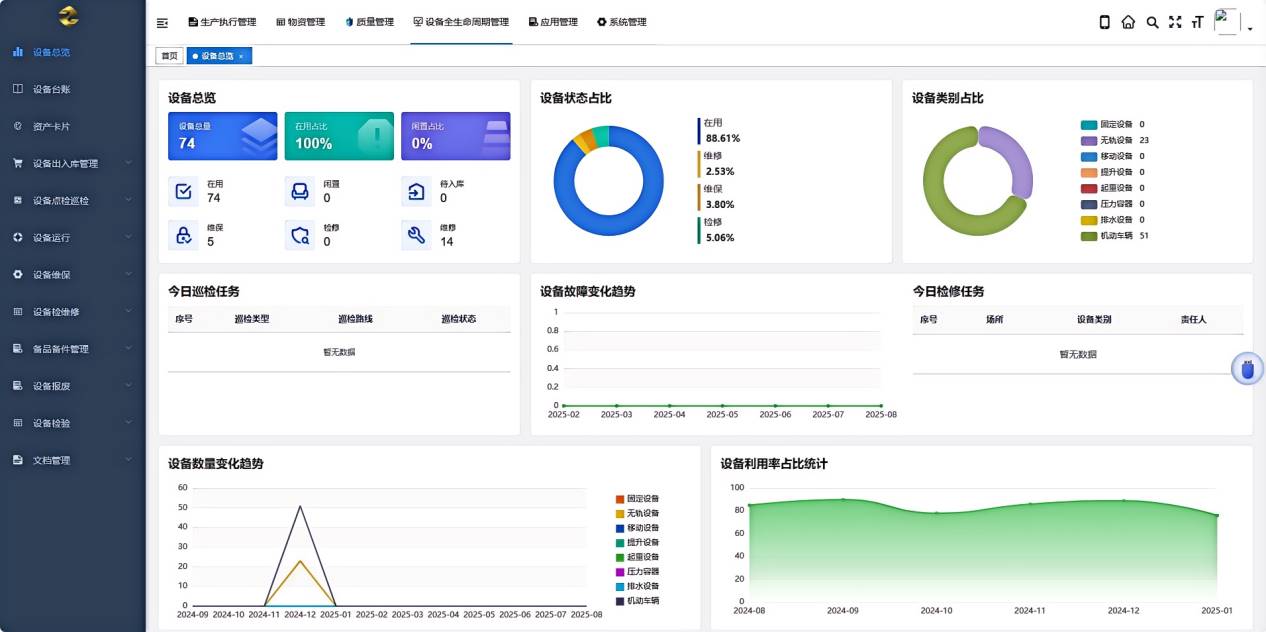Click the home icon in top toolbar

(1128, 22)
